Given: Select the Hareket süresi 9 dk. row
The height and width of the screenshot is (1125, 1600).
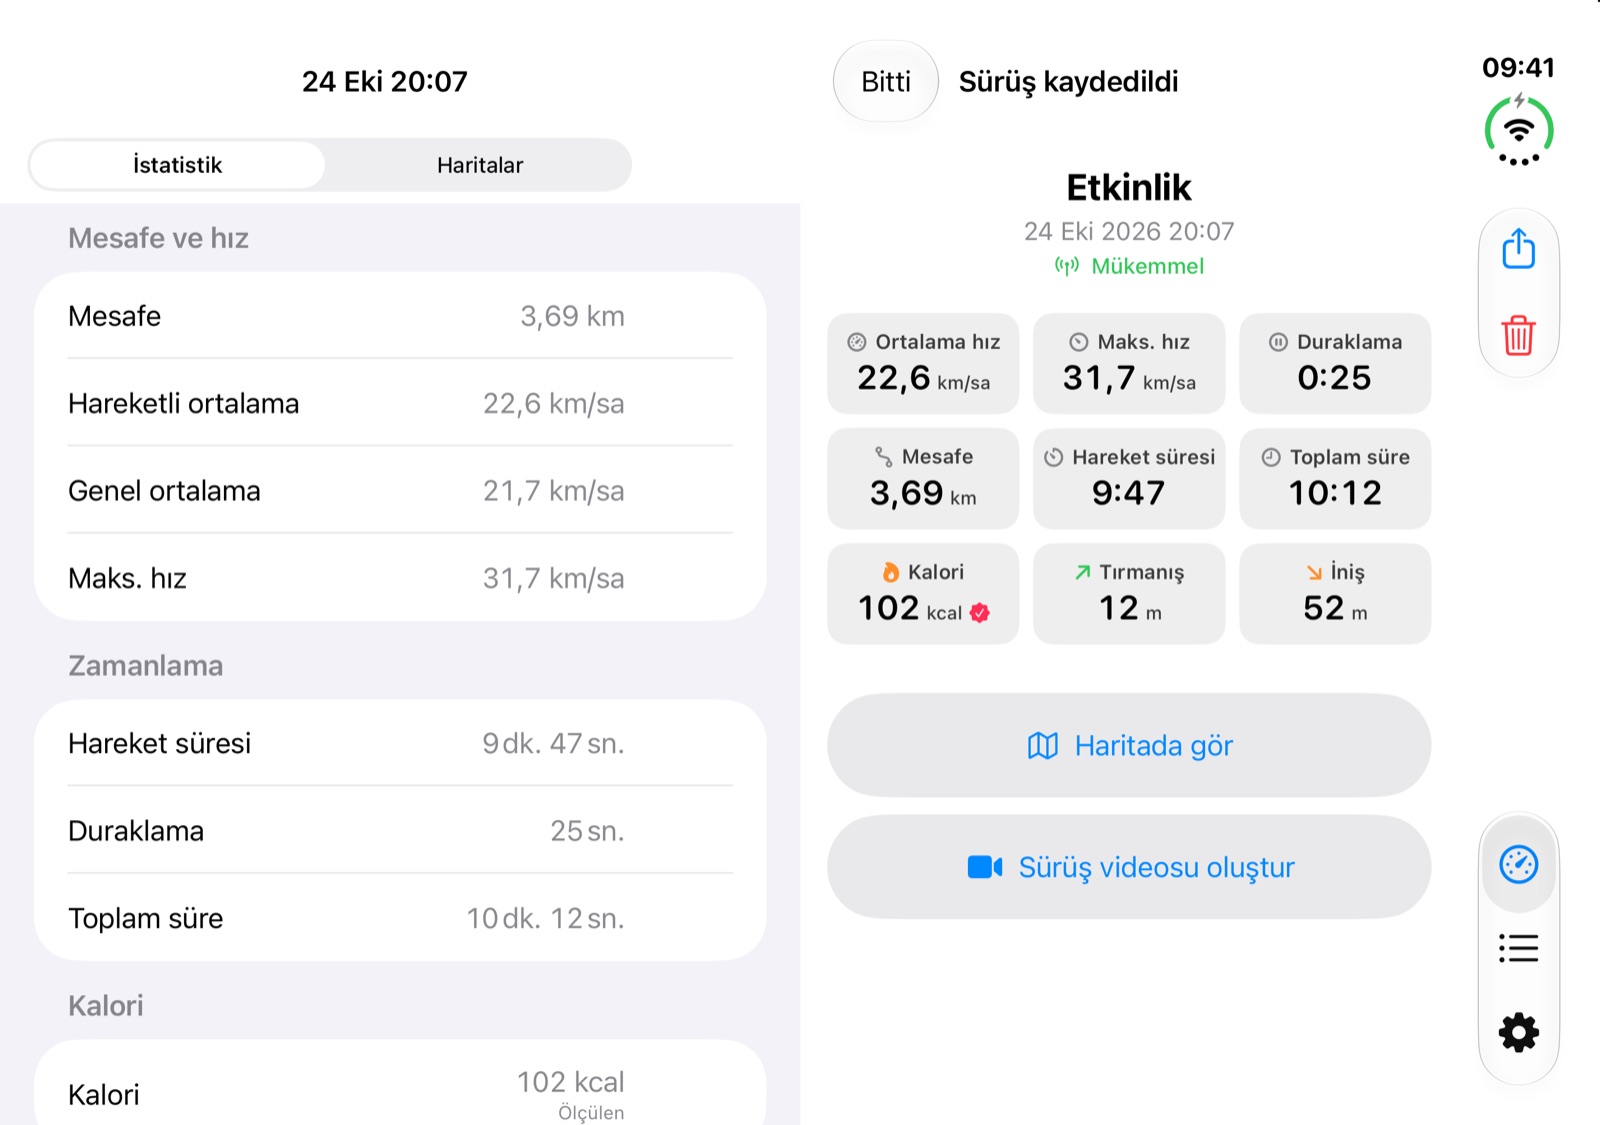Looking at the screenshot, I should pos(400,743).
